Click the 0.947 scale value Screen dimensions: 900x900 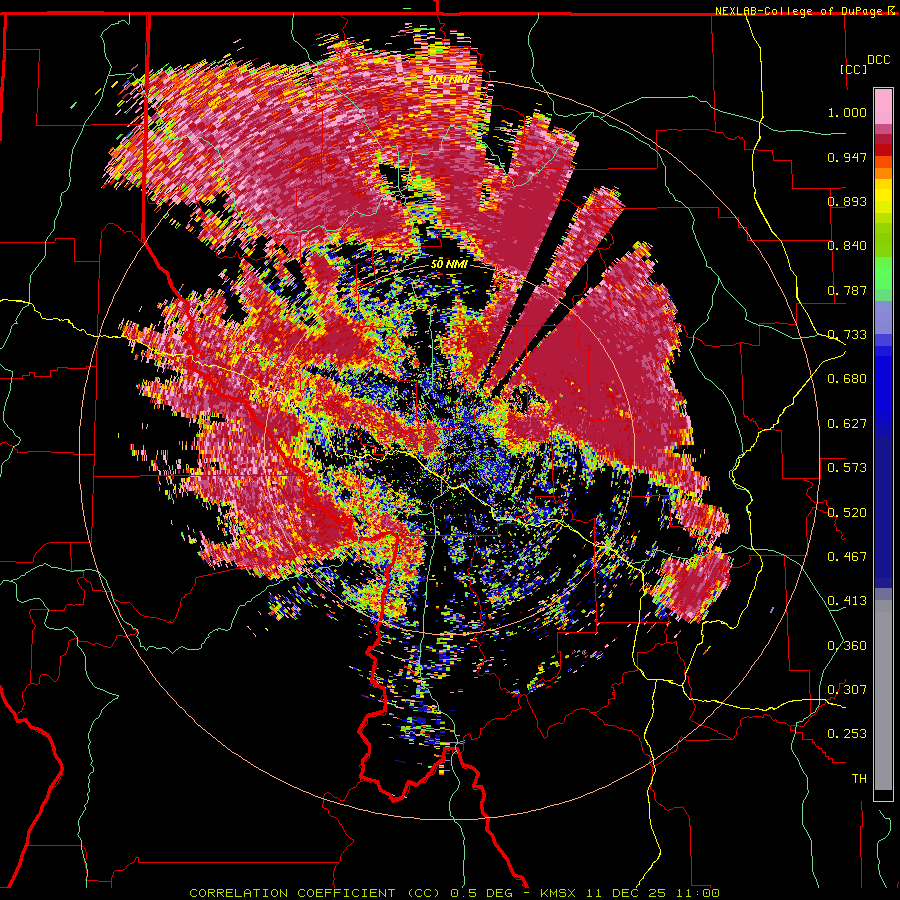click(x=847, y=157)
